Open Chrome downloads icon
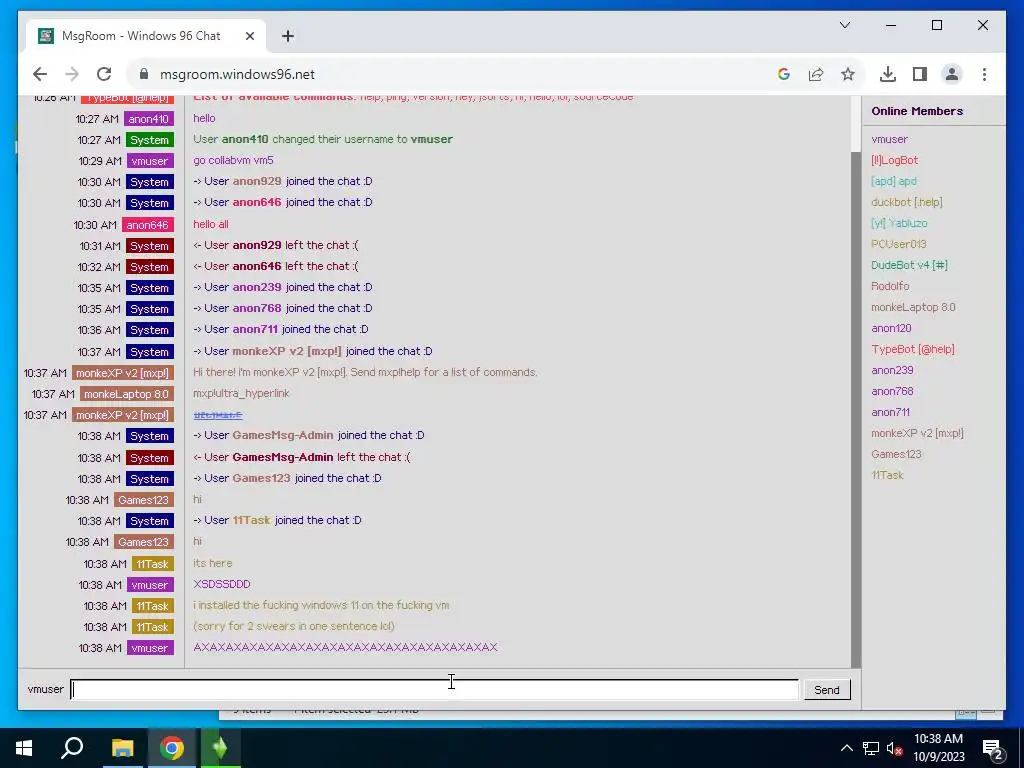 (x=888, y=74)
